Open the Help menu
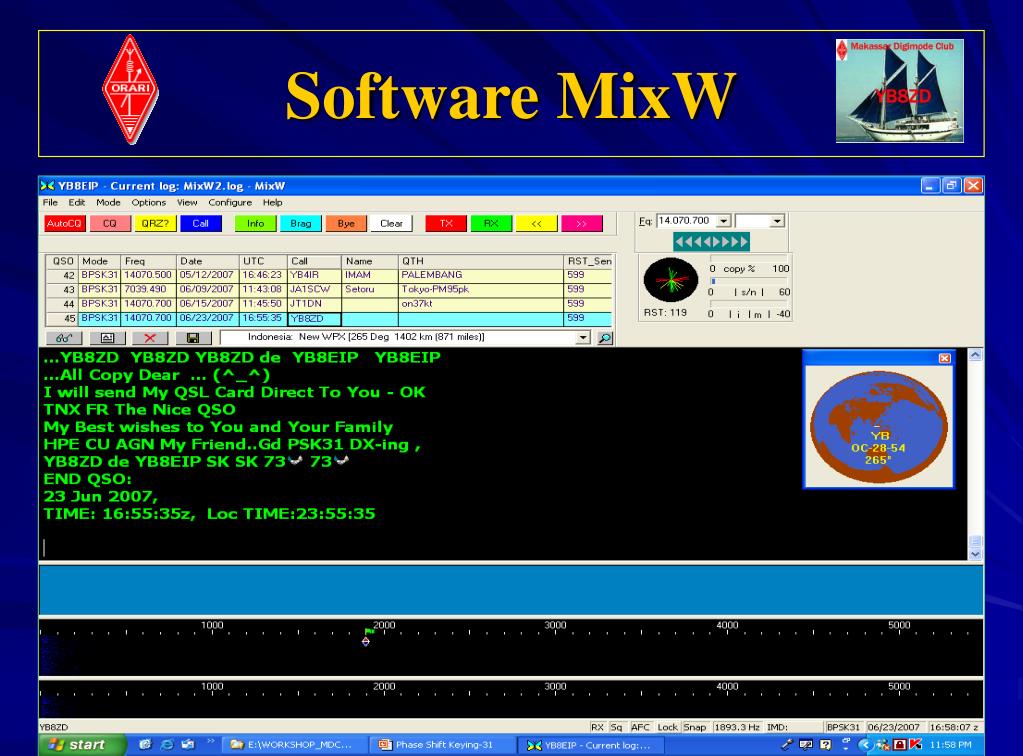This screenshot has height=756, width=1023. point(273,203)
